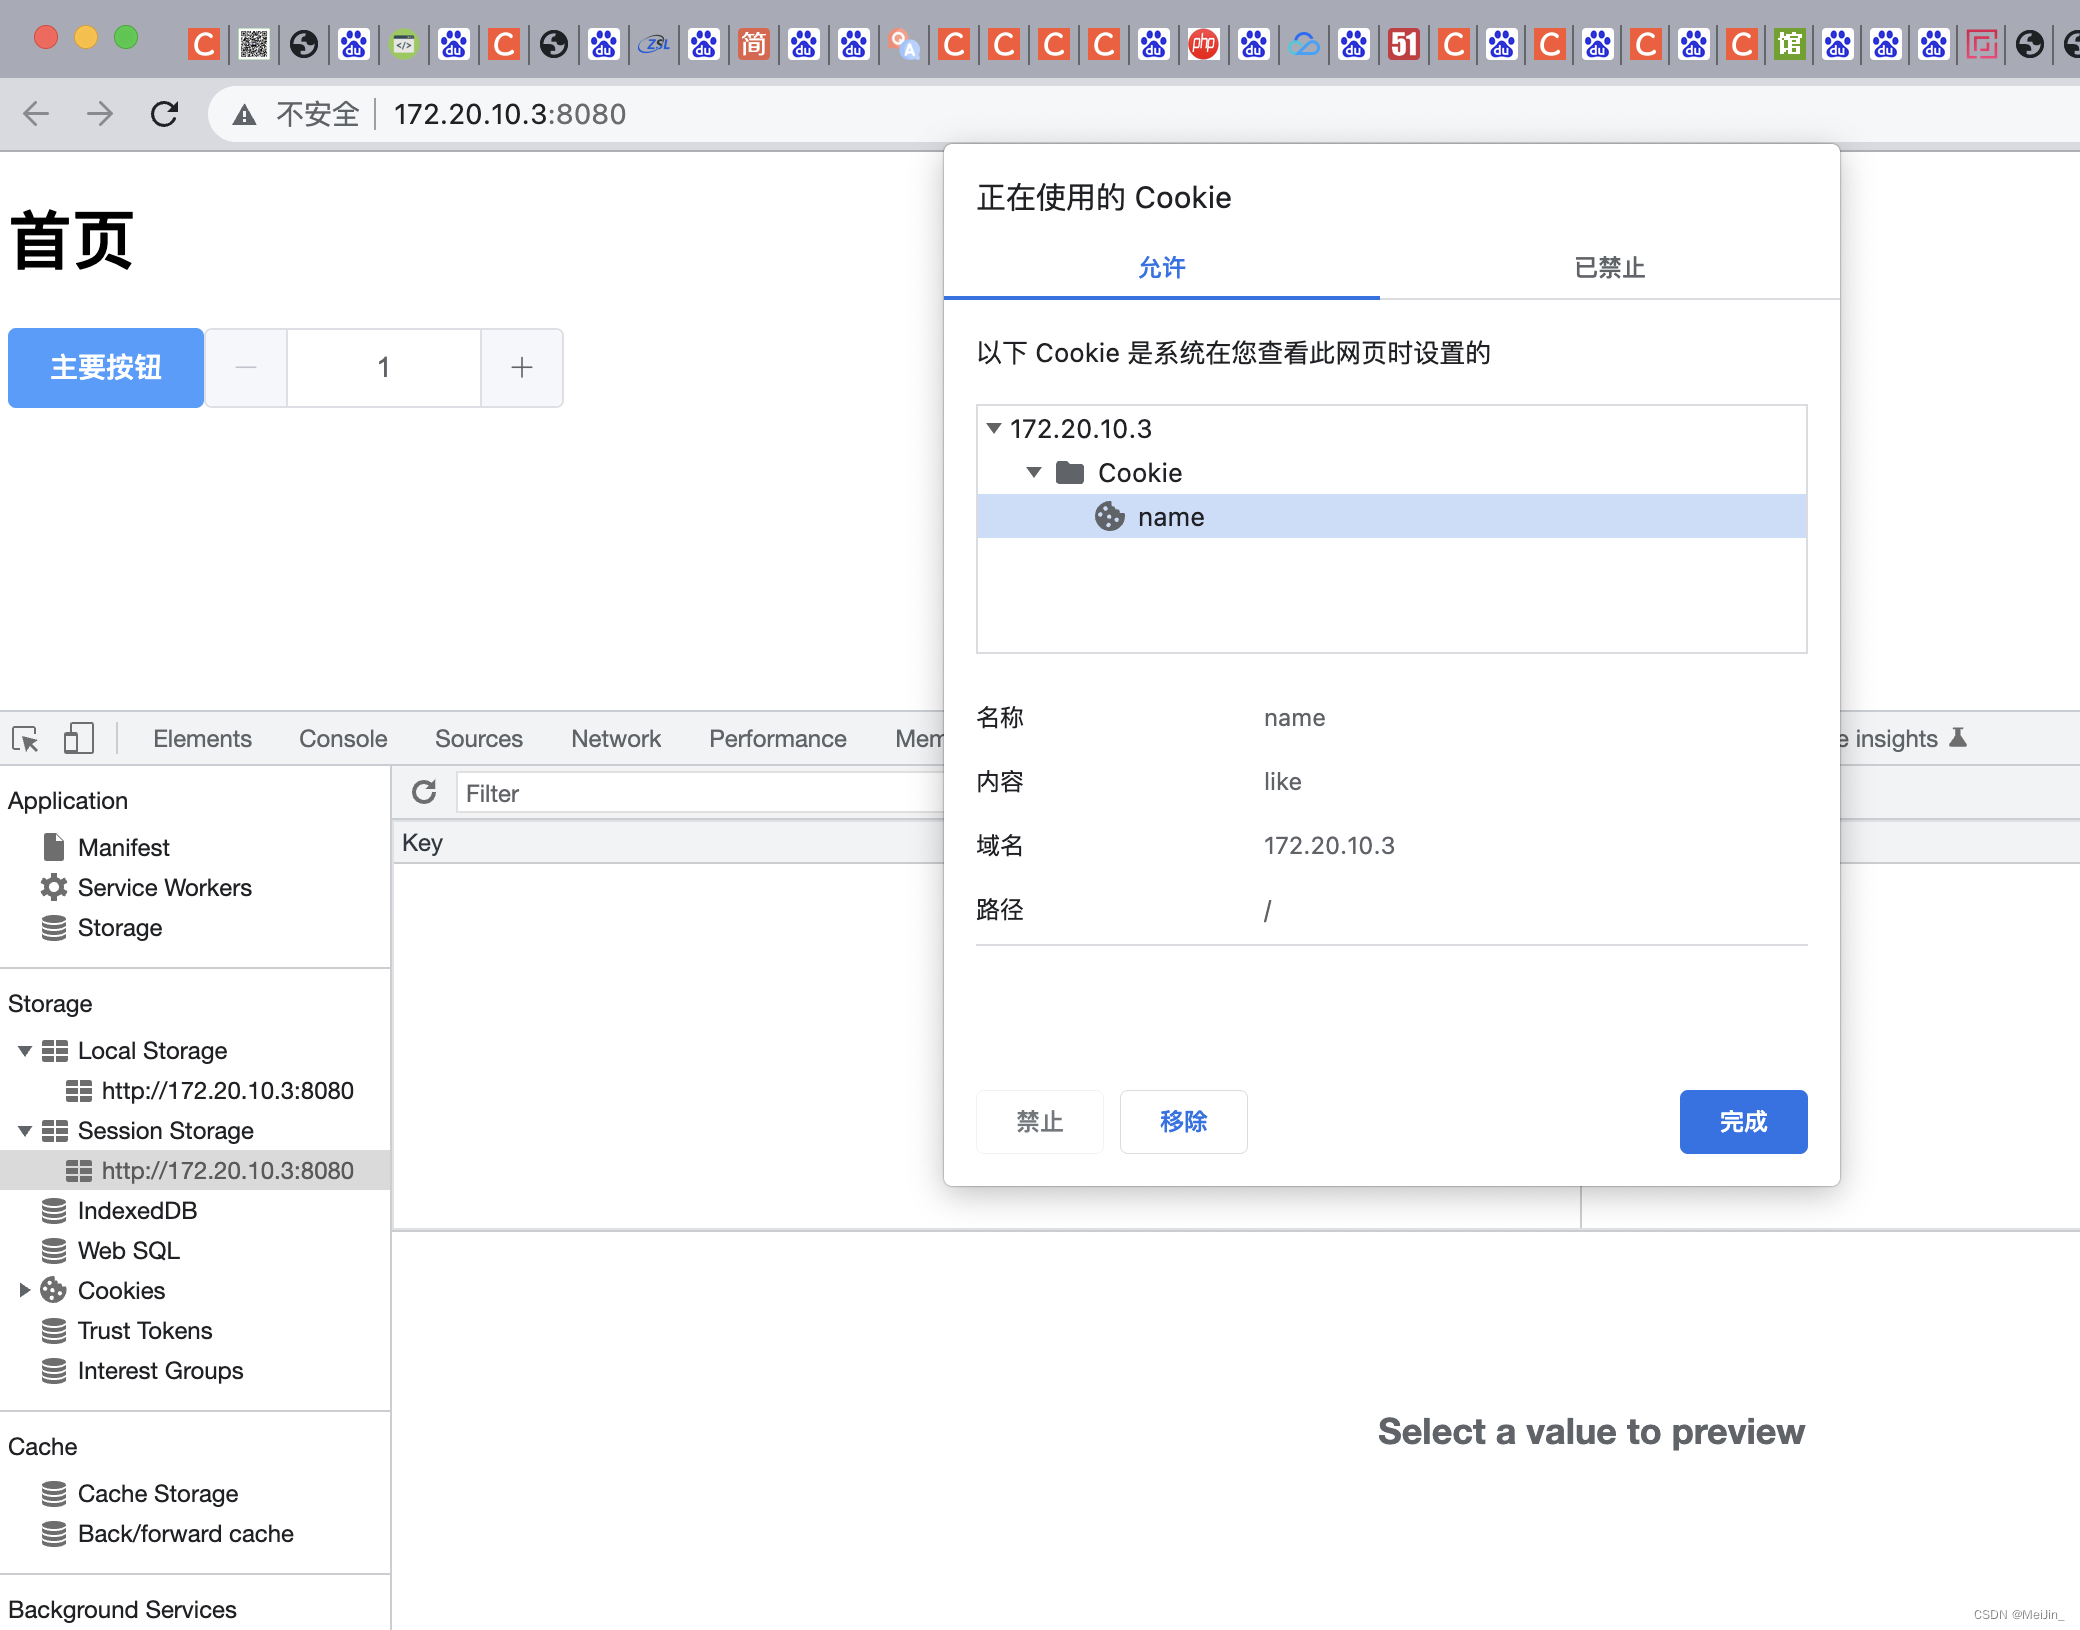The image size is (2080, 1630).
Task: Select Trust Tokens in the sidebar
Action: (145, 1330)
